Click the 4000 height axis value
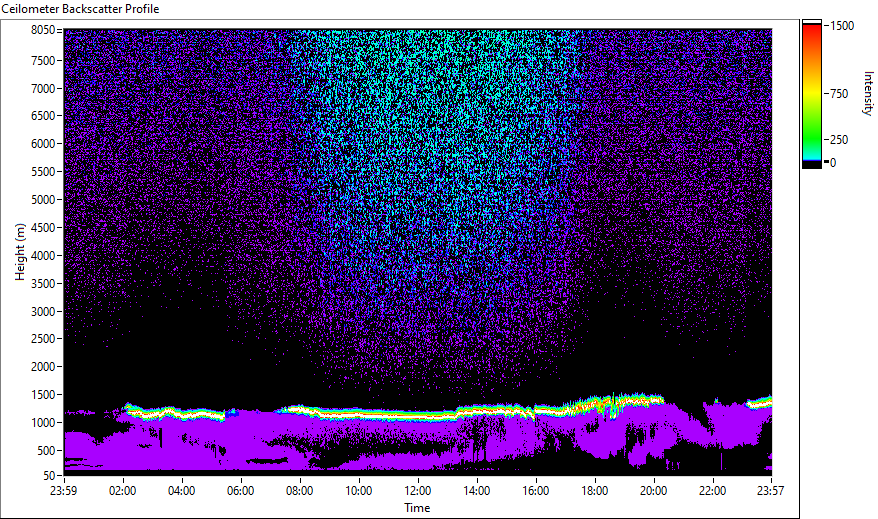 point(43,256)
